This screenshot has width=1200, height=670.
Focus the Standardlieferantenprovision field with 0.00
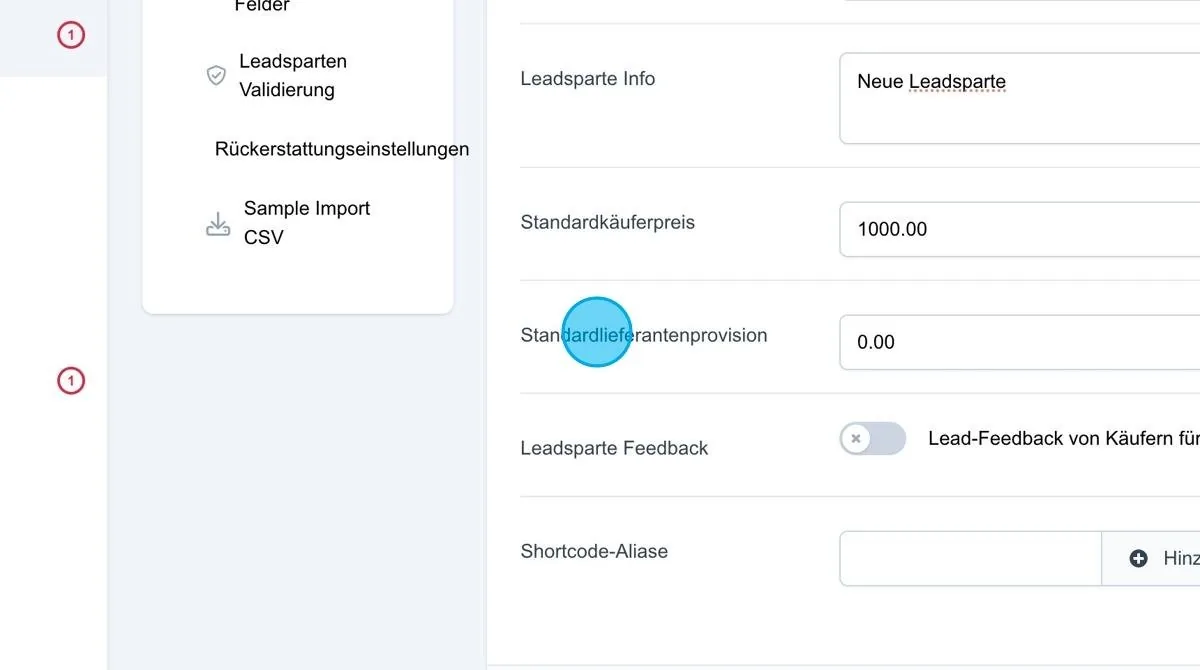click(x=1019, y=342)
